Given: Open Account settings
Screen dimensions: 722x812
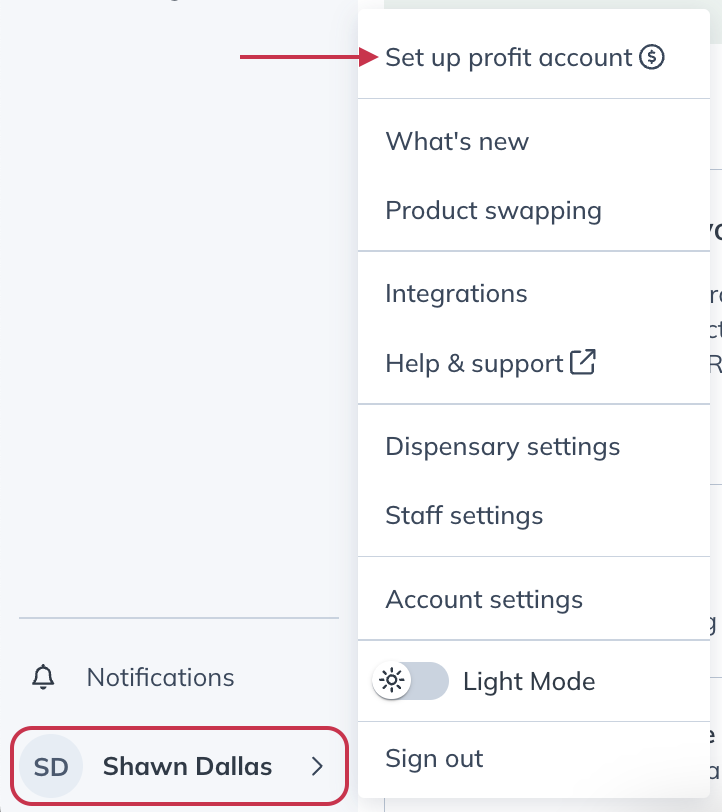Looking at the screenshot, I should click(x=534, y=599).
